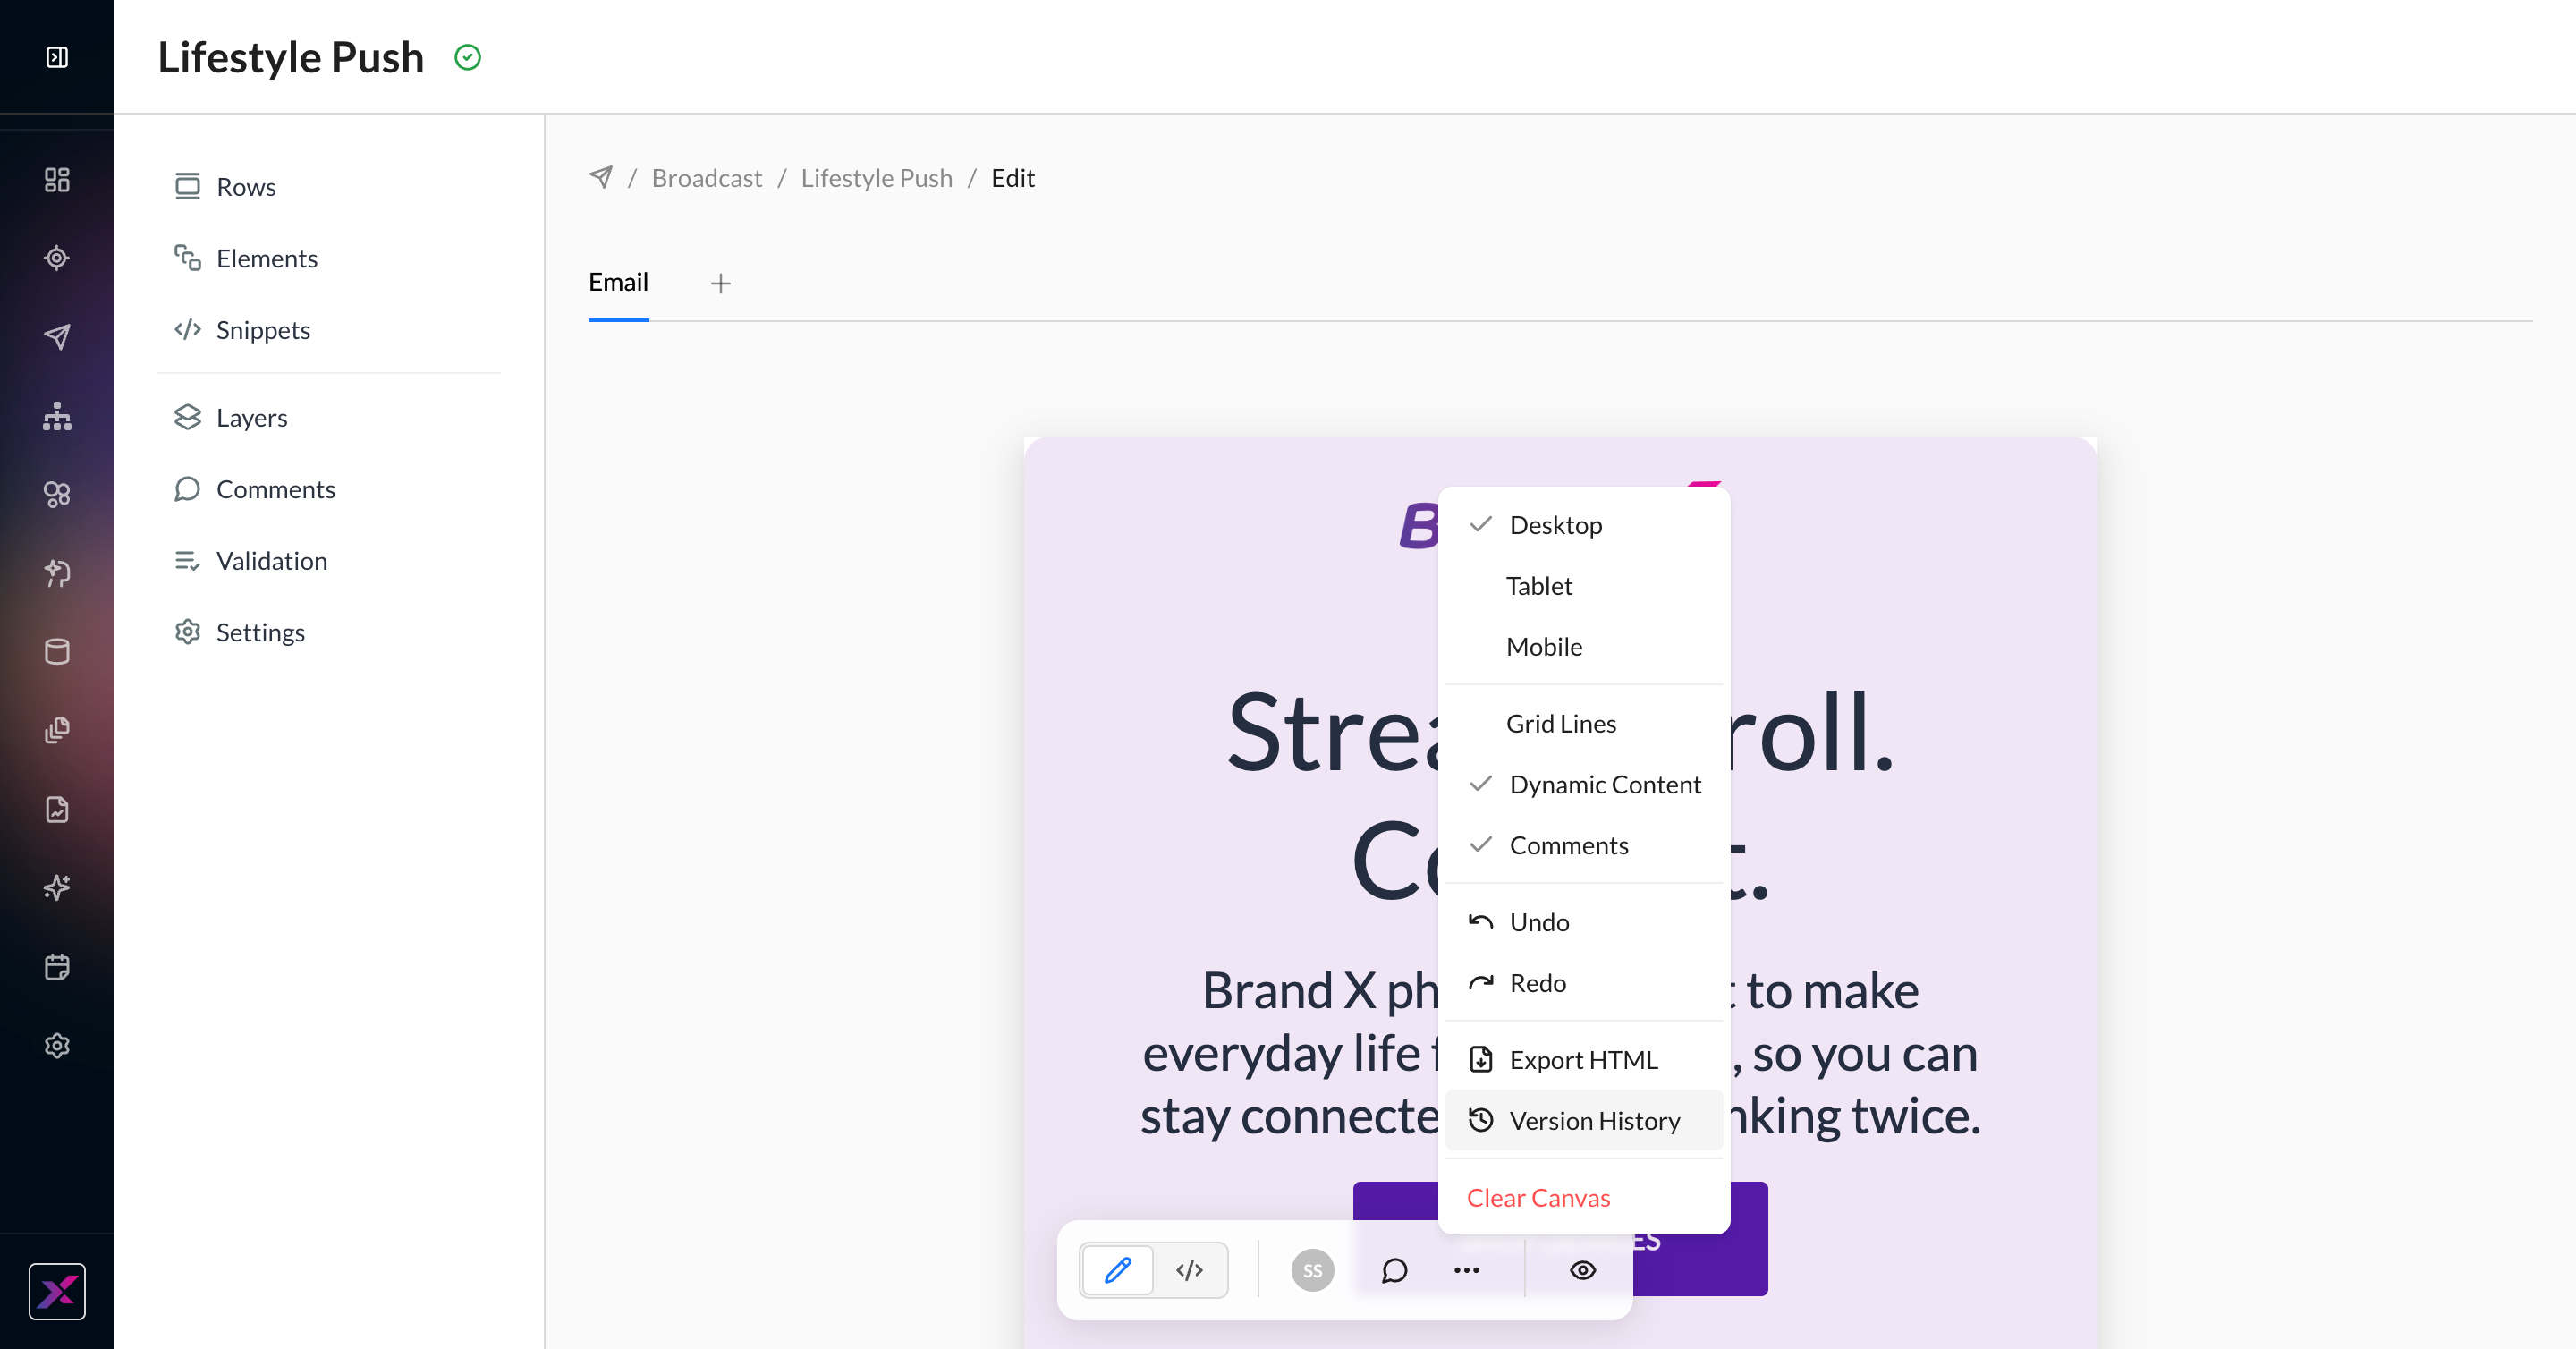The image size is (2576, 1349).
Task: Preview the email with the eye icon
Action: point(1583,1270)
